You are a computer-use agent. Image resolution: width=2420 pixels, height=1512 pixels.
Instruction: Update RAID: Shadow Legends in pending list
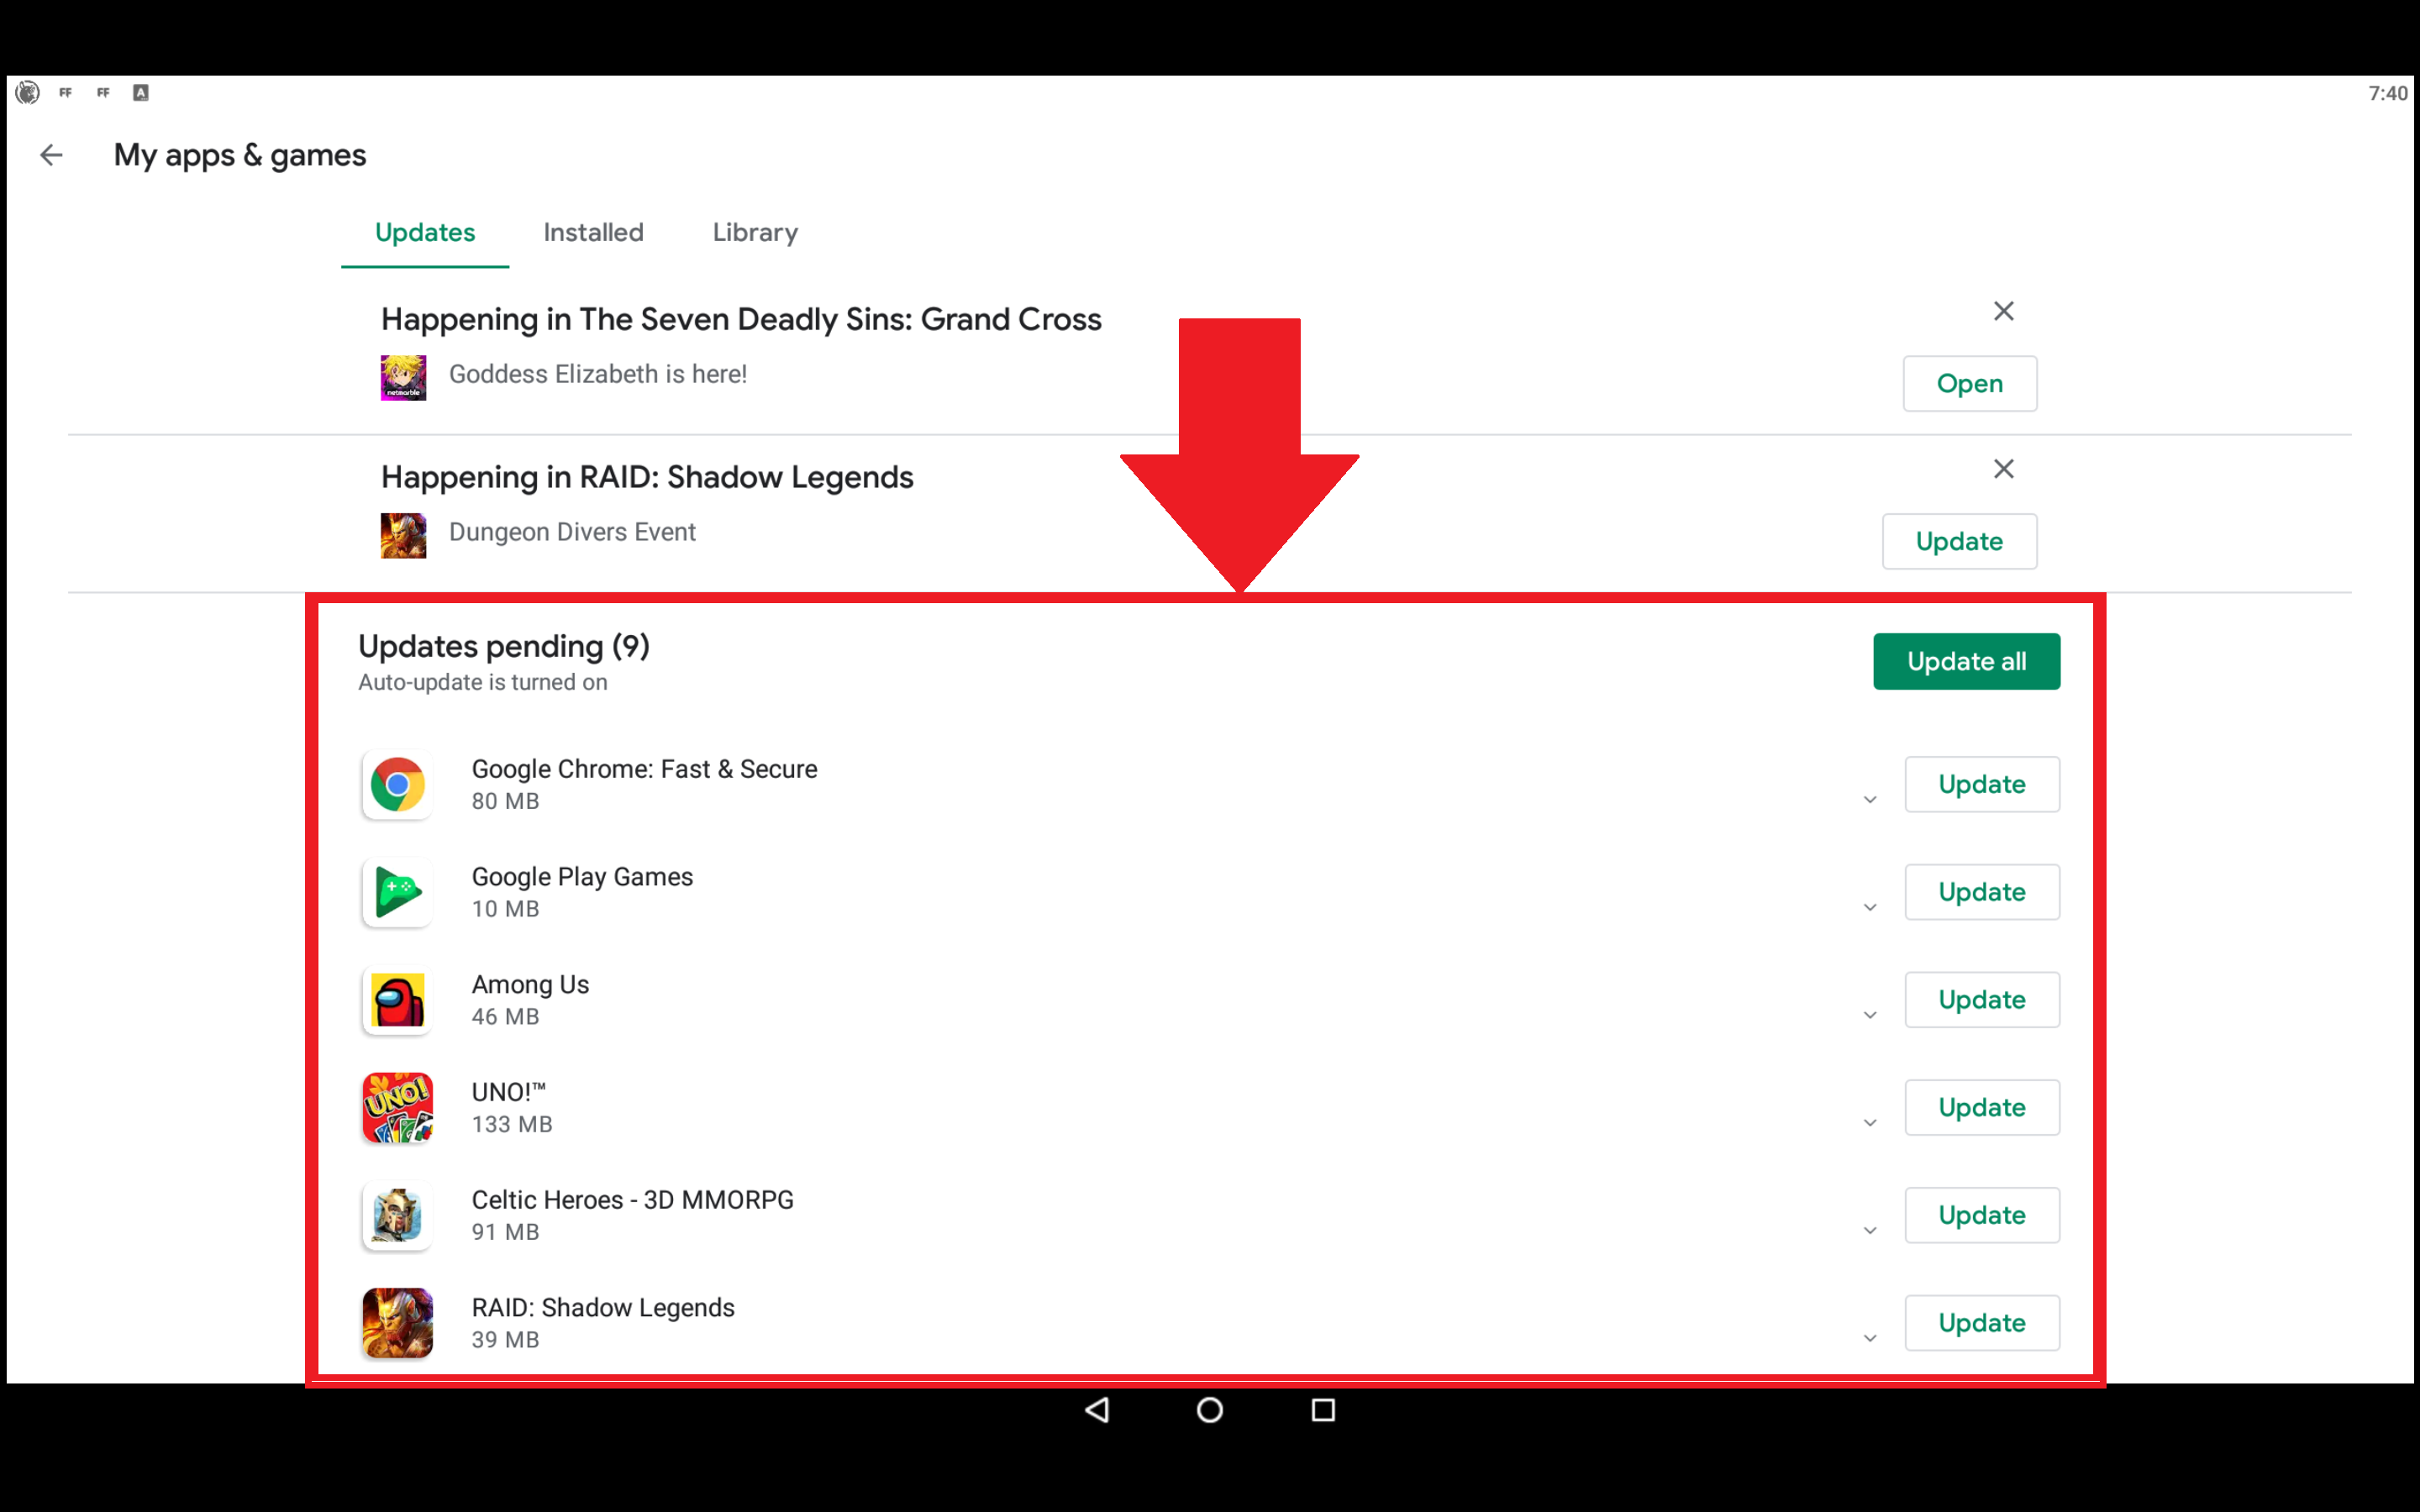point(1981,1323)
